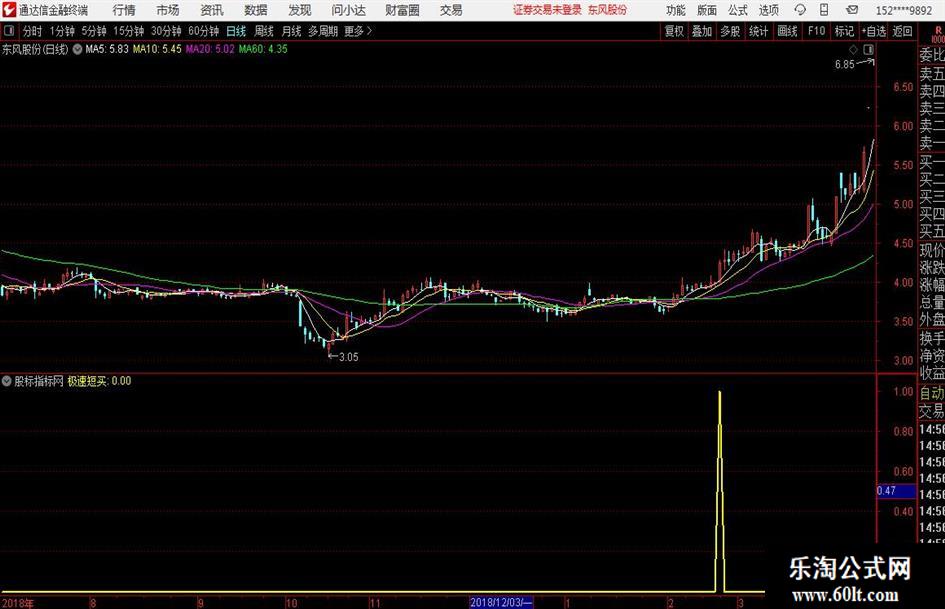The image size is (945, 609).
Task: Open 多周期 view
Action: [324, 31]
